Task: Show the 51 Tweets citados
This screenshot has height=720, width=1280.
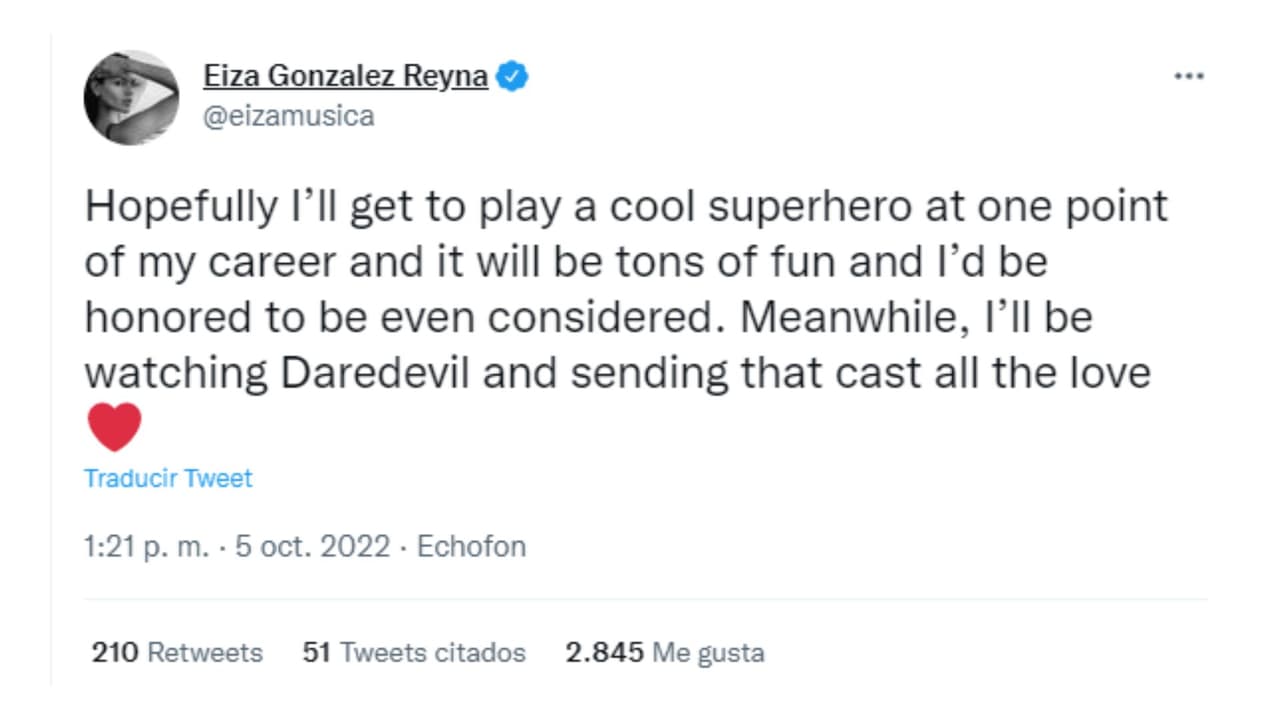Action: point(413,653)
